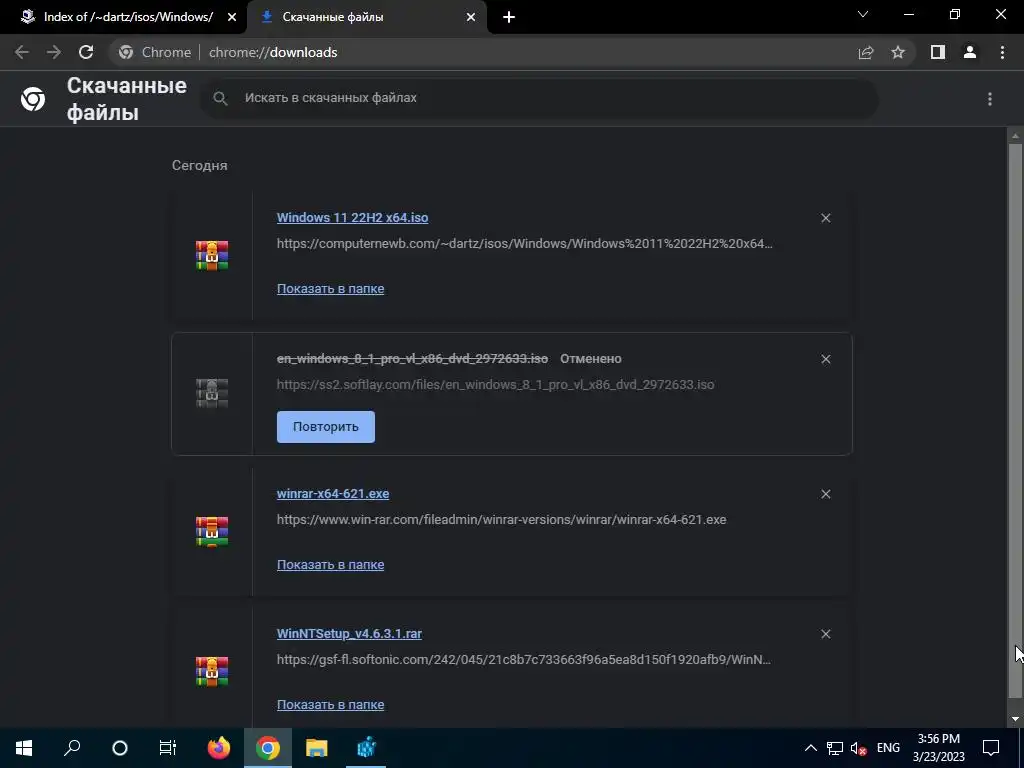
Task: Click the blue app icon on taskbar
Action: [366, 748]
